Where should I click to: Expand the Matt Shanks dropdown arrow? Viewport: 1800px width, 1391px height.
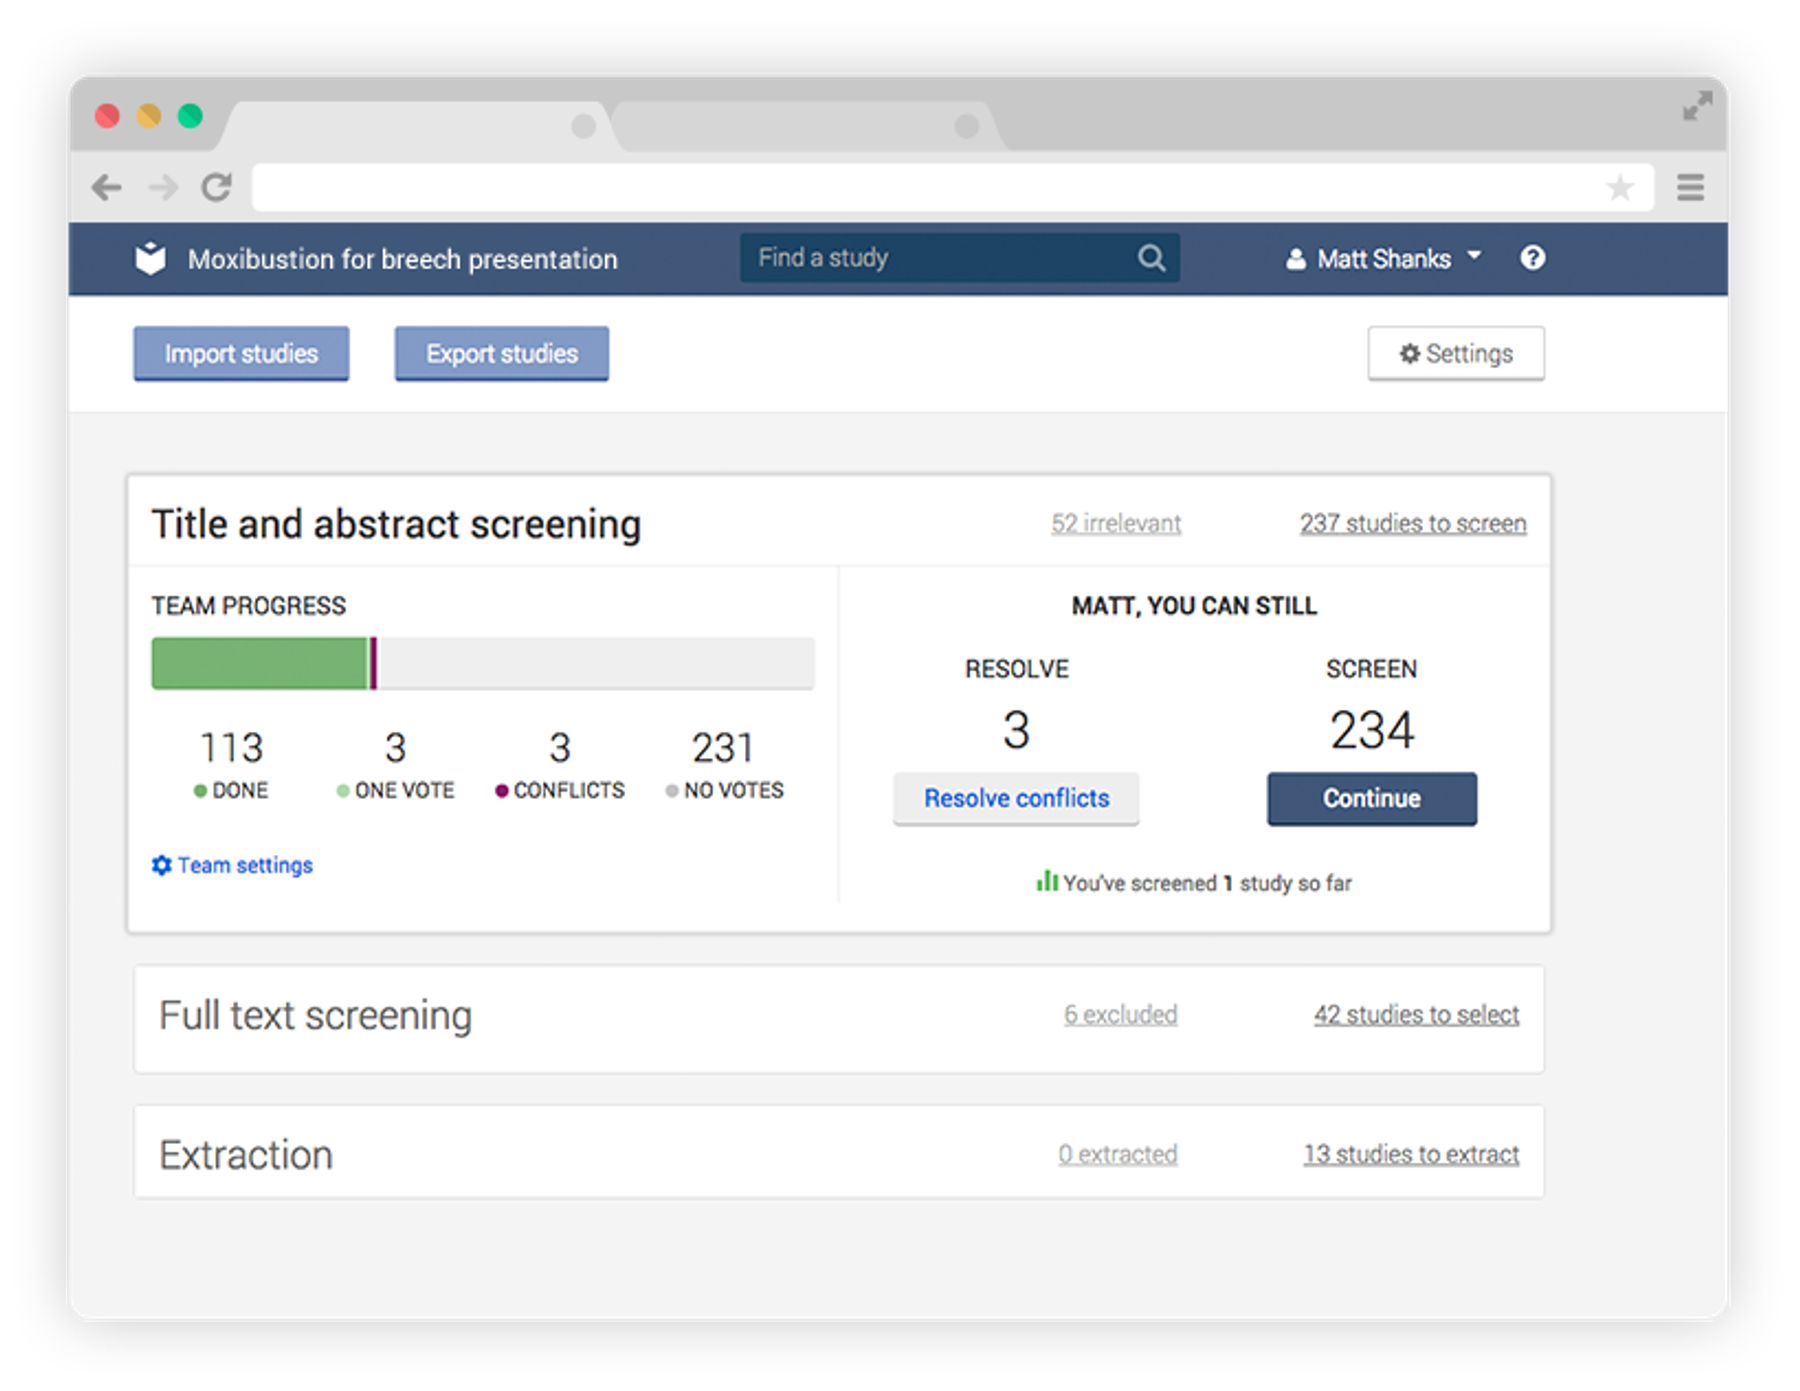pyautogui.click(x=1473, y=256)
